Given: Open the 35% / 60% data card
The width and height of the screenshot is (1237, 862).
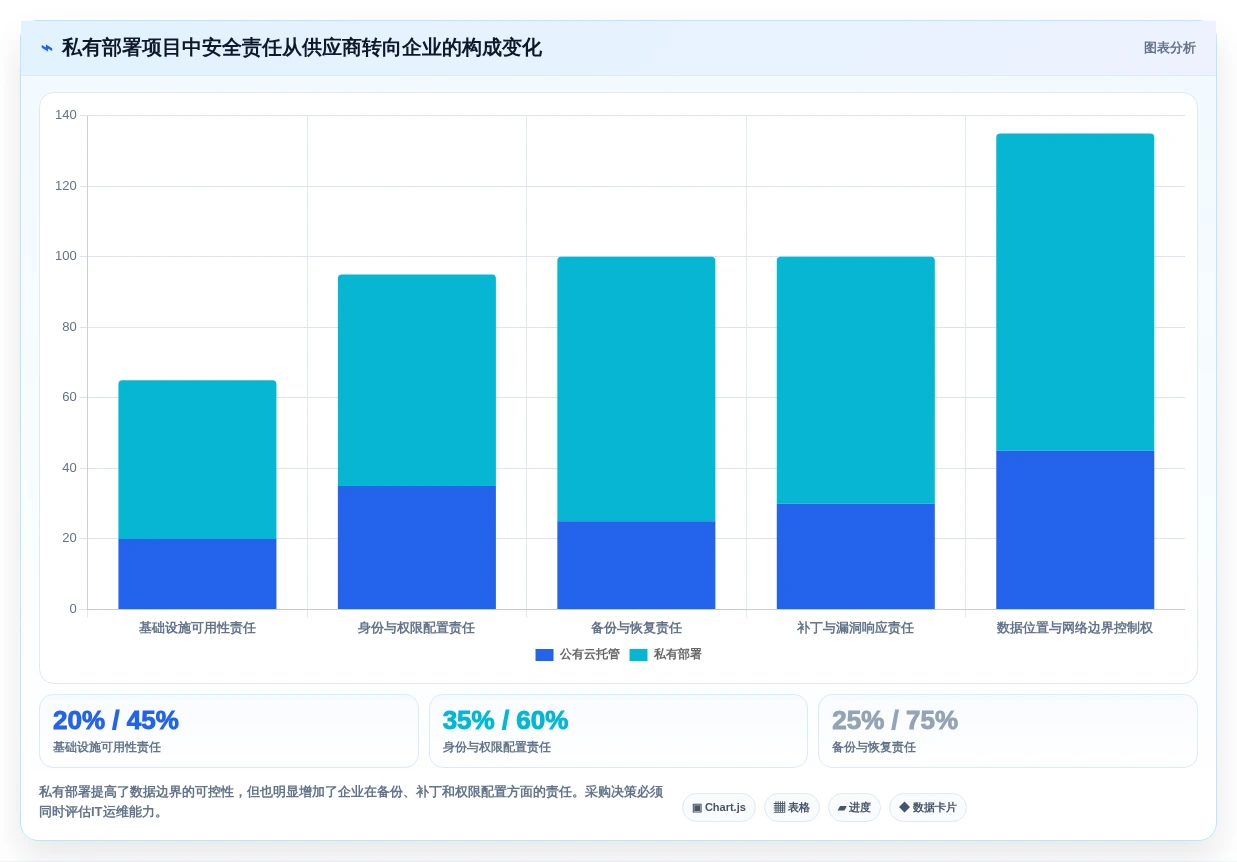Looking at the screenshot, I should 618,731.
